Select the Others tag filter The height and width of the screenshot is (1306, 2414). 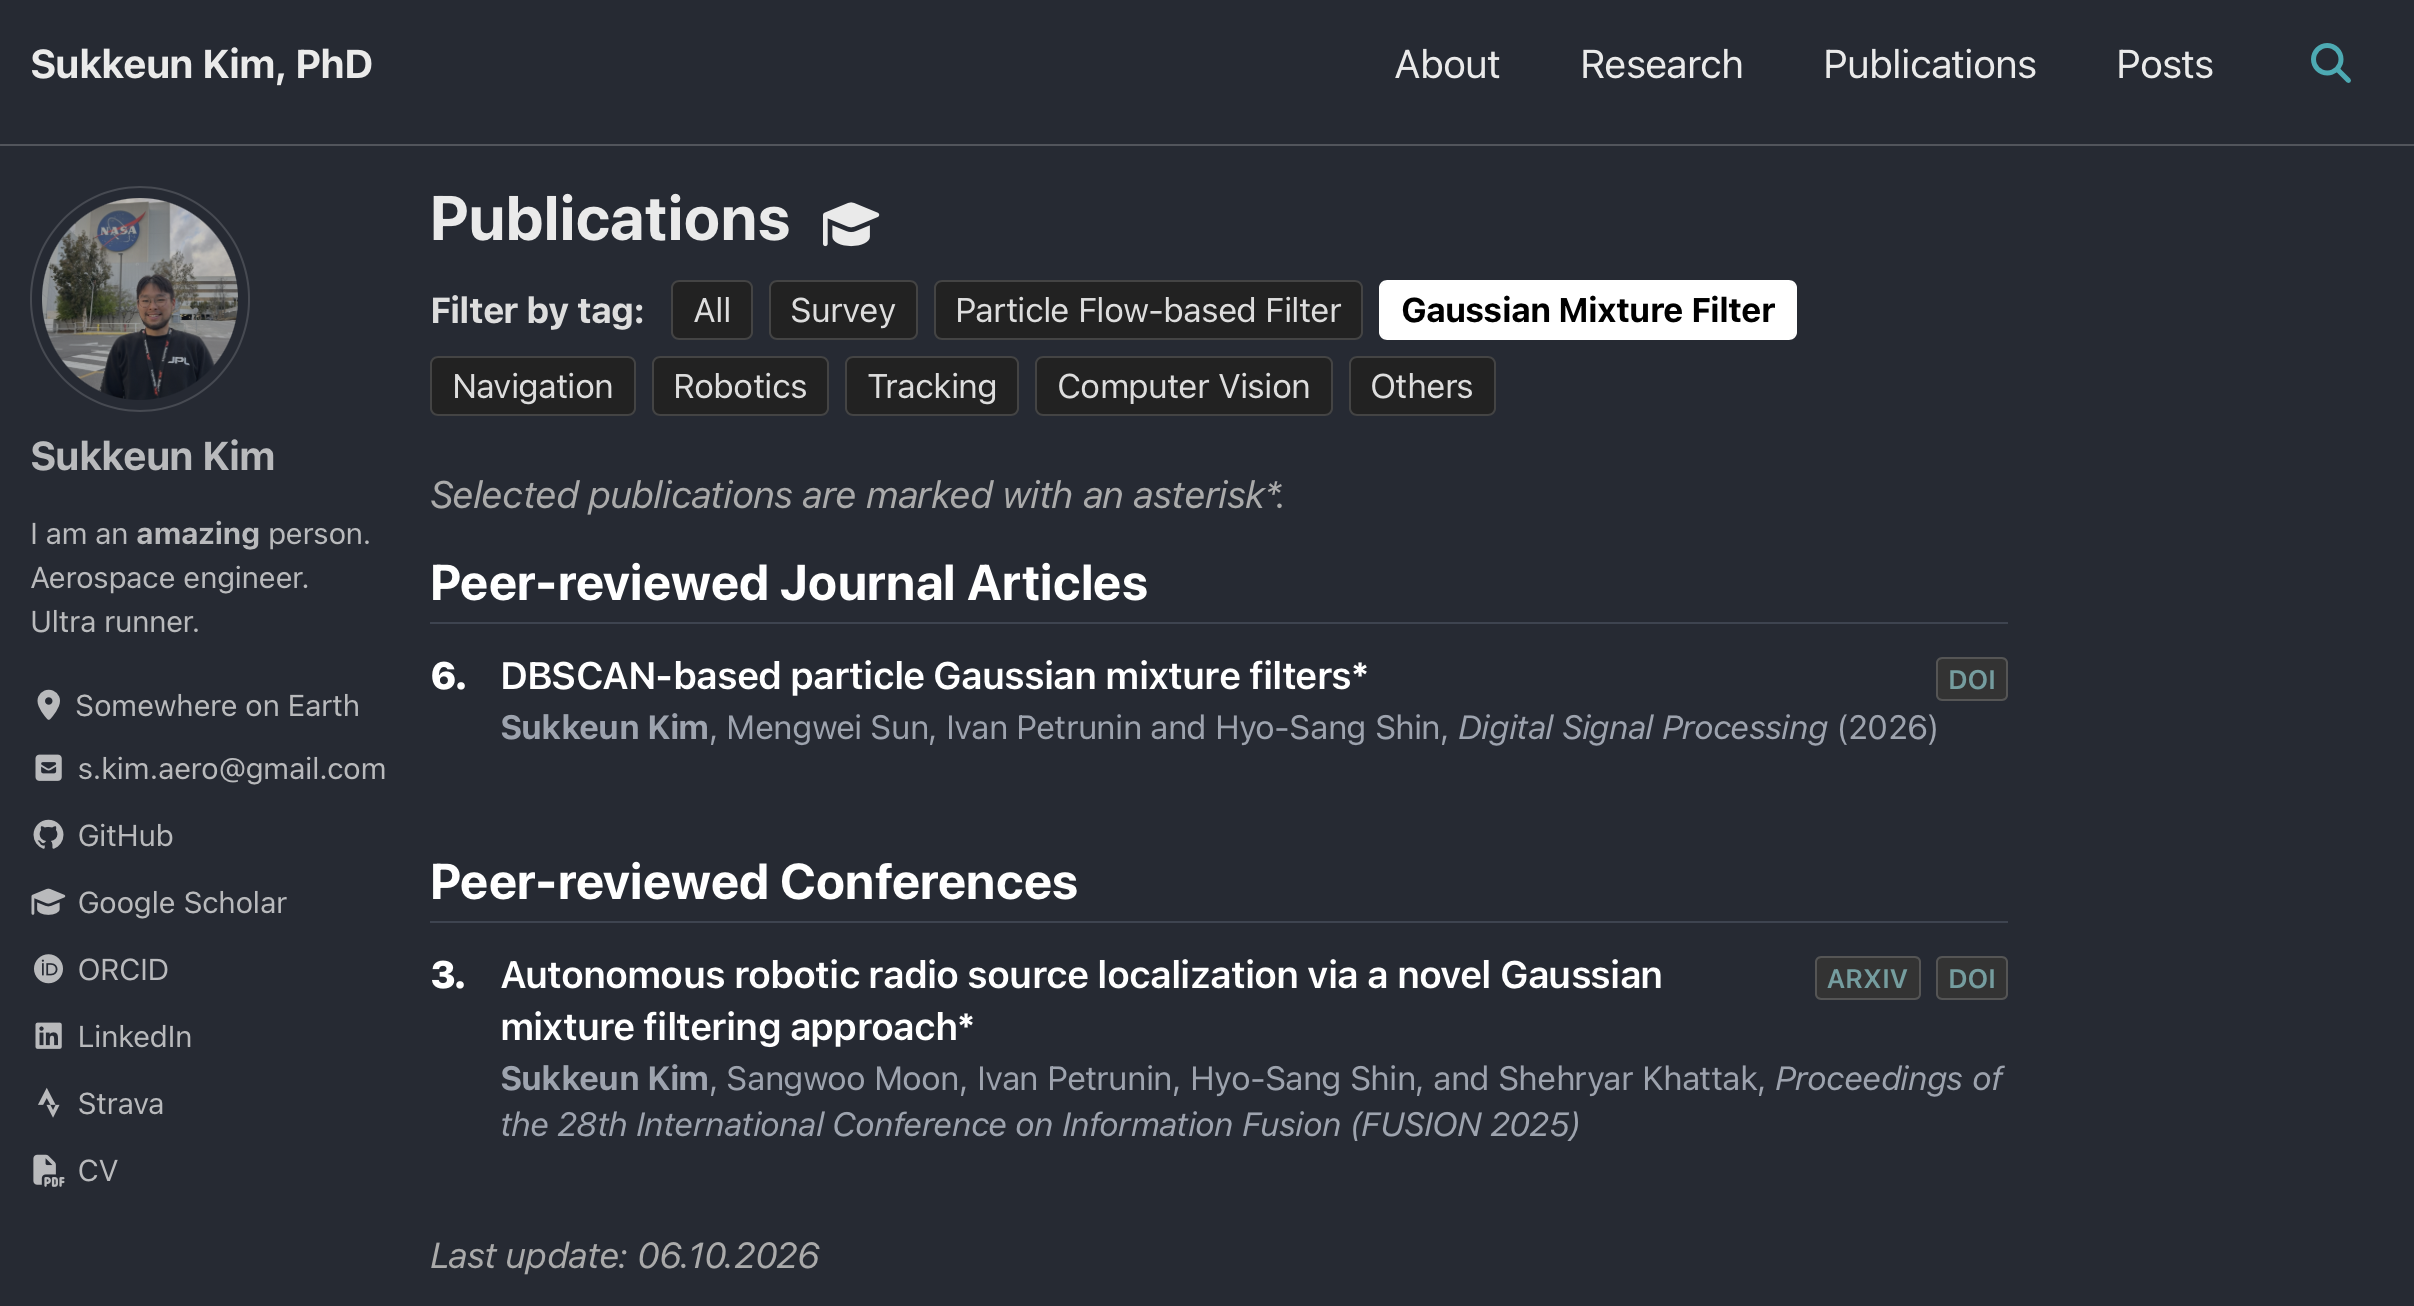[1422, 386]
